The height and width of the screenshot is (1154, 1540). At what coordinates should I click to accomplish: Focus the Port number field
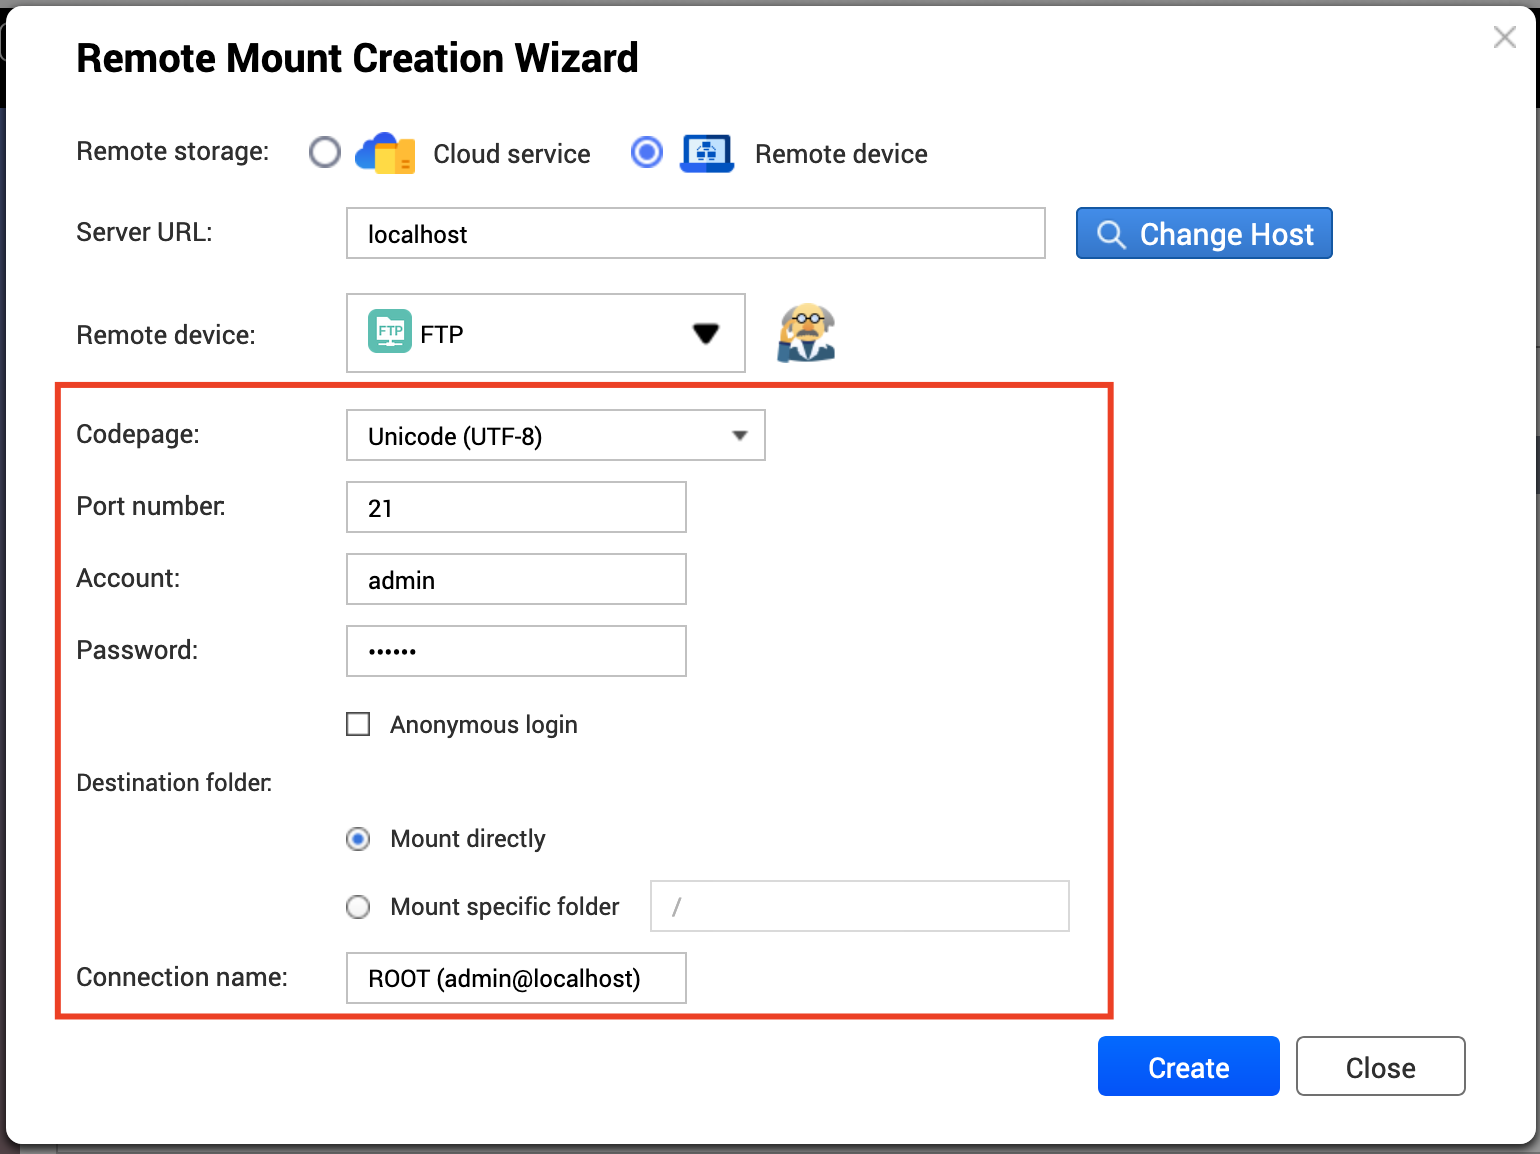(516, 508)
